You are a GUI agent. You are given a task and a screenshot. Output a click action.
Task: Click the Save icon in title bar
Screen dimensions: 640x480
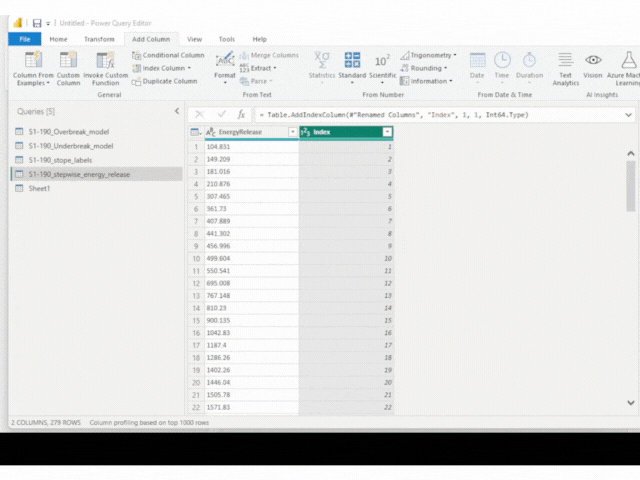pyautogui.click(x=37, y=23)
